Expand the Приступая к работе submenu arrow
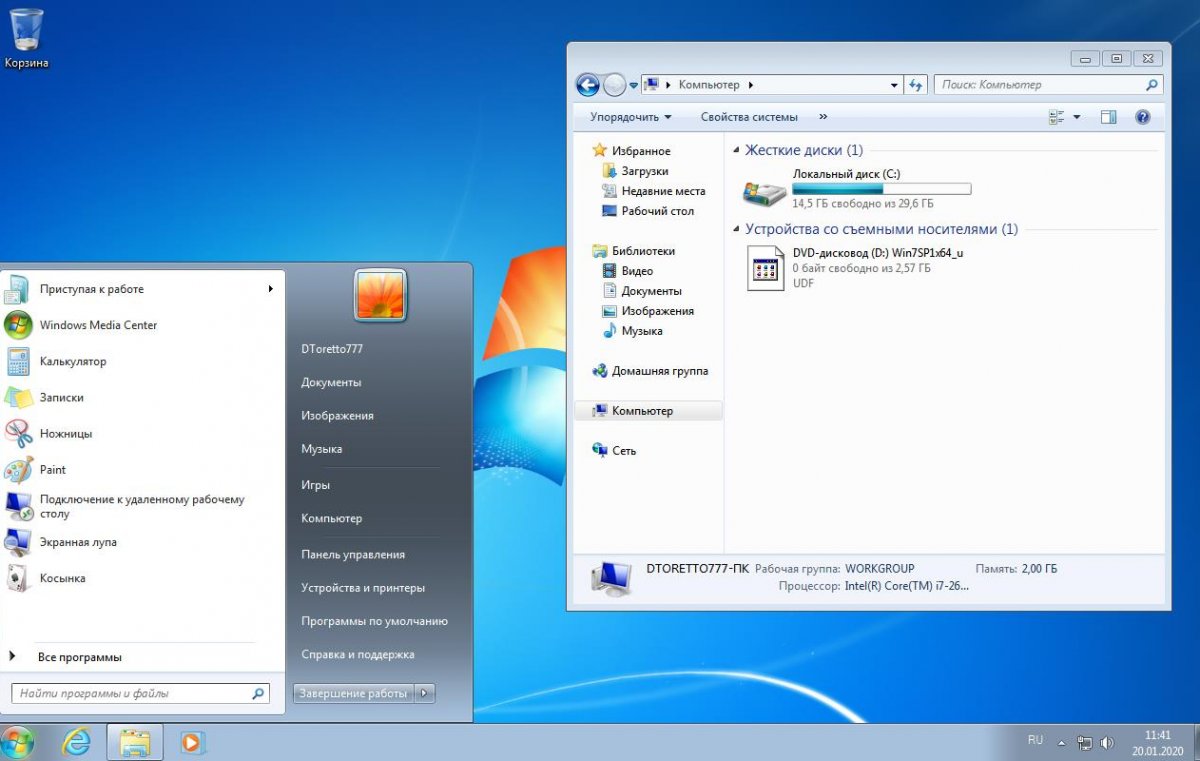 [x=270, y=289]
